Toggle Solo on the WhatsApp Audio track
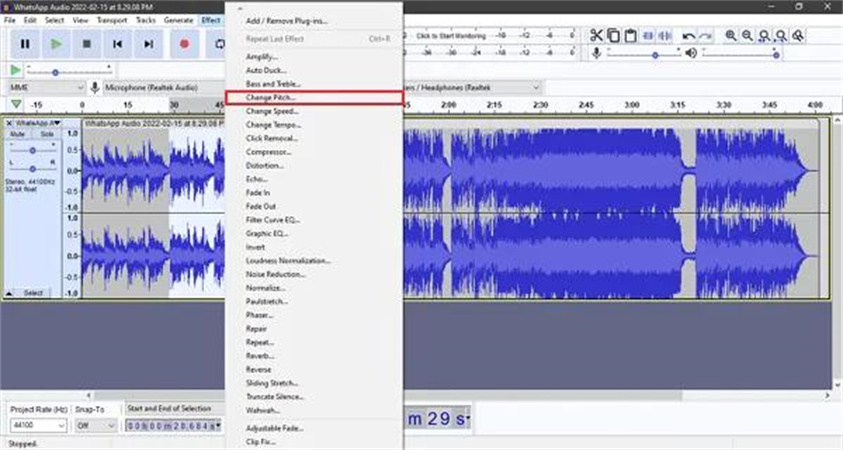The image size is (843, 450). point(46,133)
